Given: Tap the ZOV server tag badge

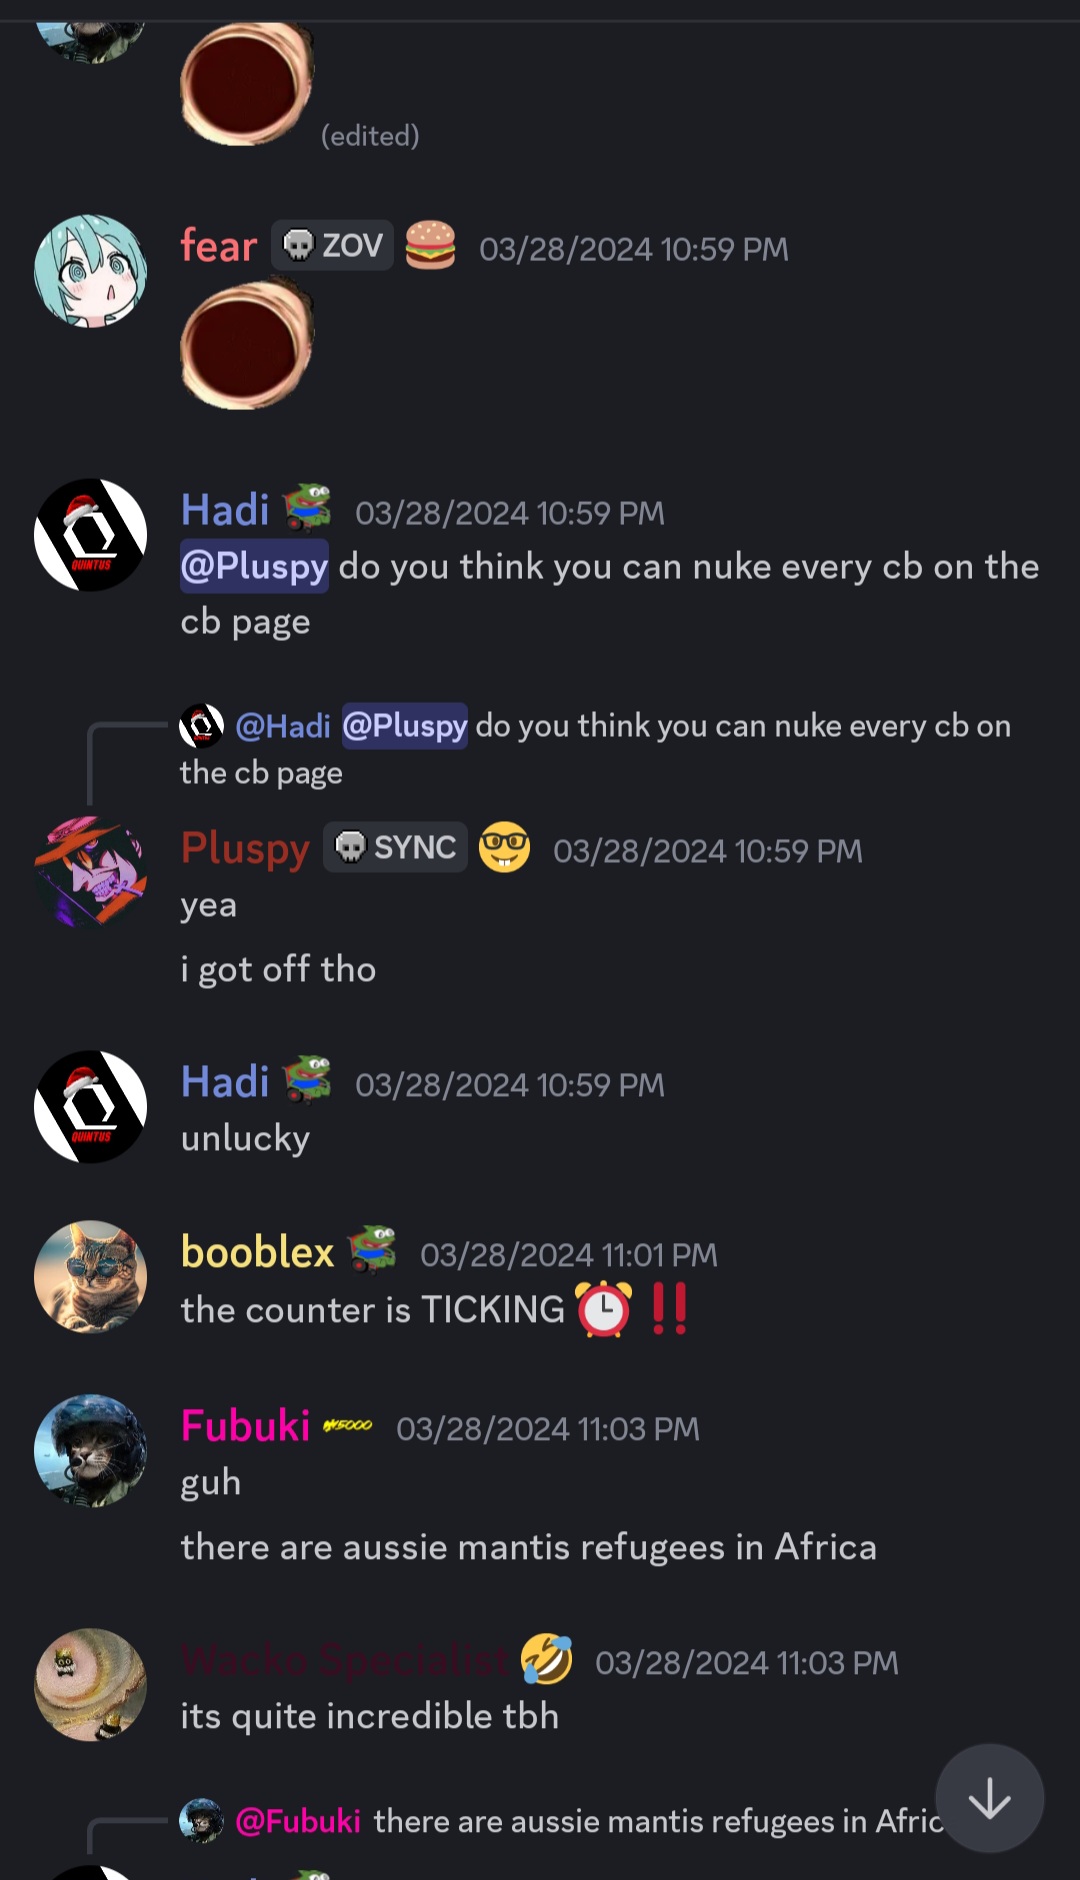Looking at the screenshot, I should pyautogui.click(x=332, y=246).
